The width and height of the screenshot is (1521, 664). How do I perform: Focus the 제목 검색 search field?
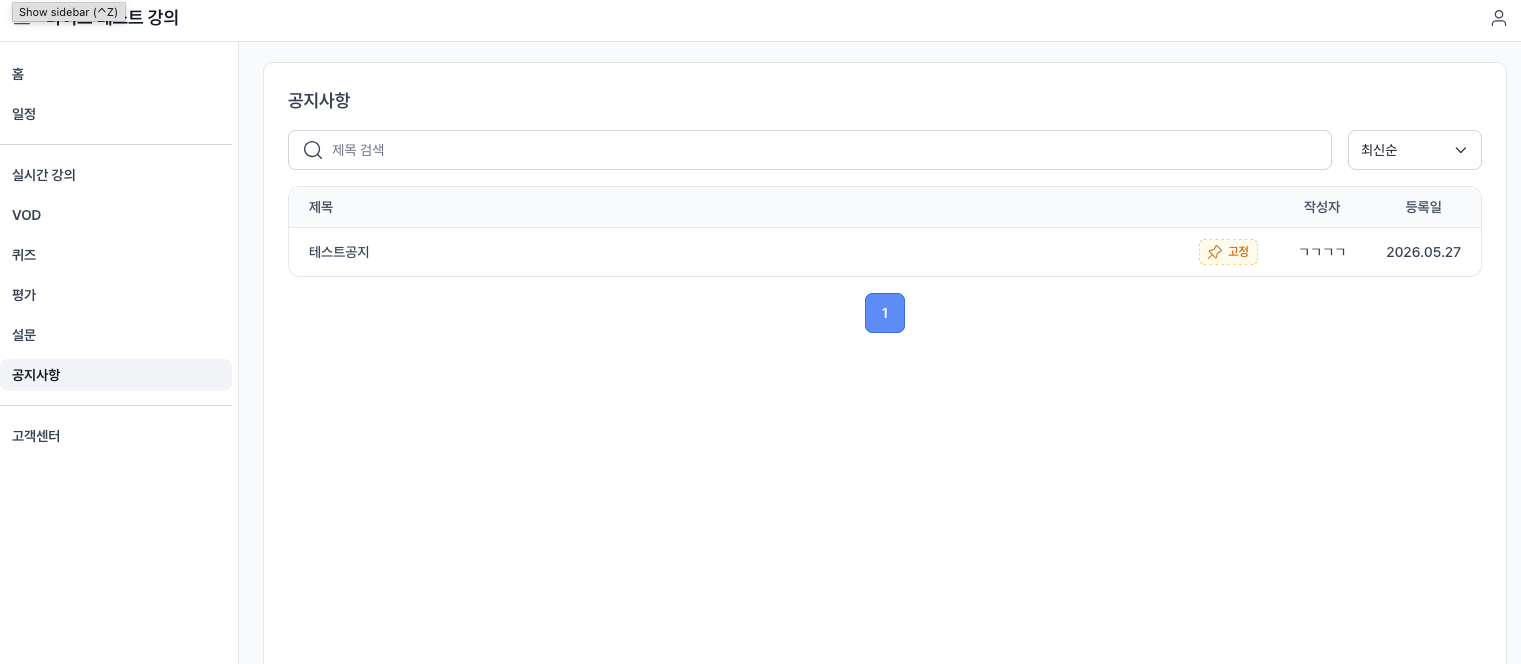[x=809, y=150]
